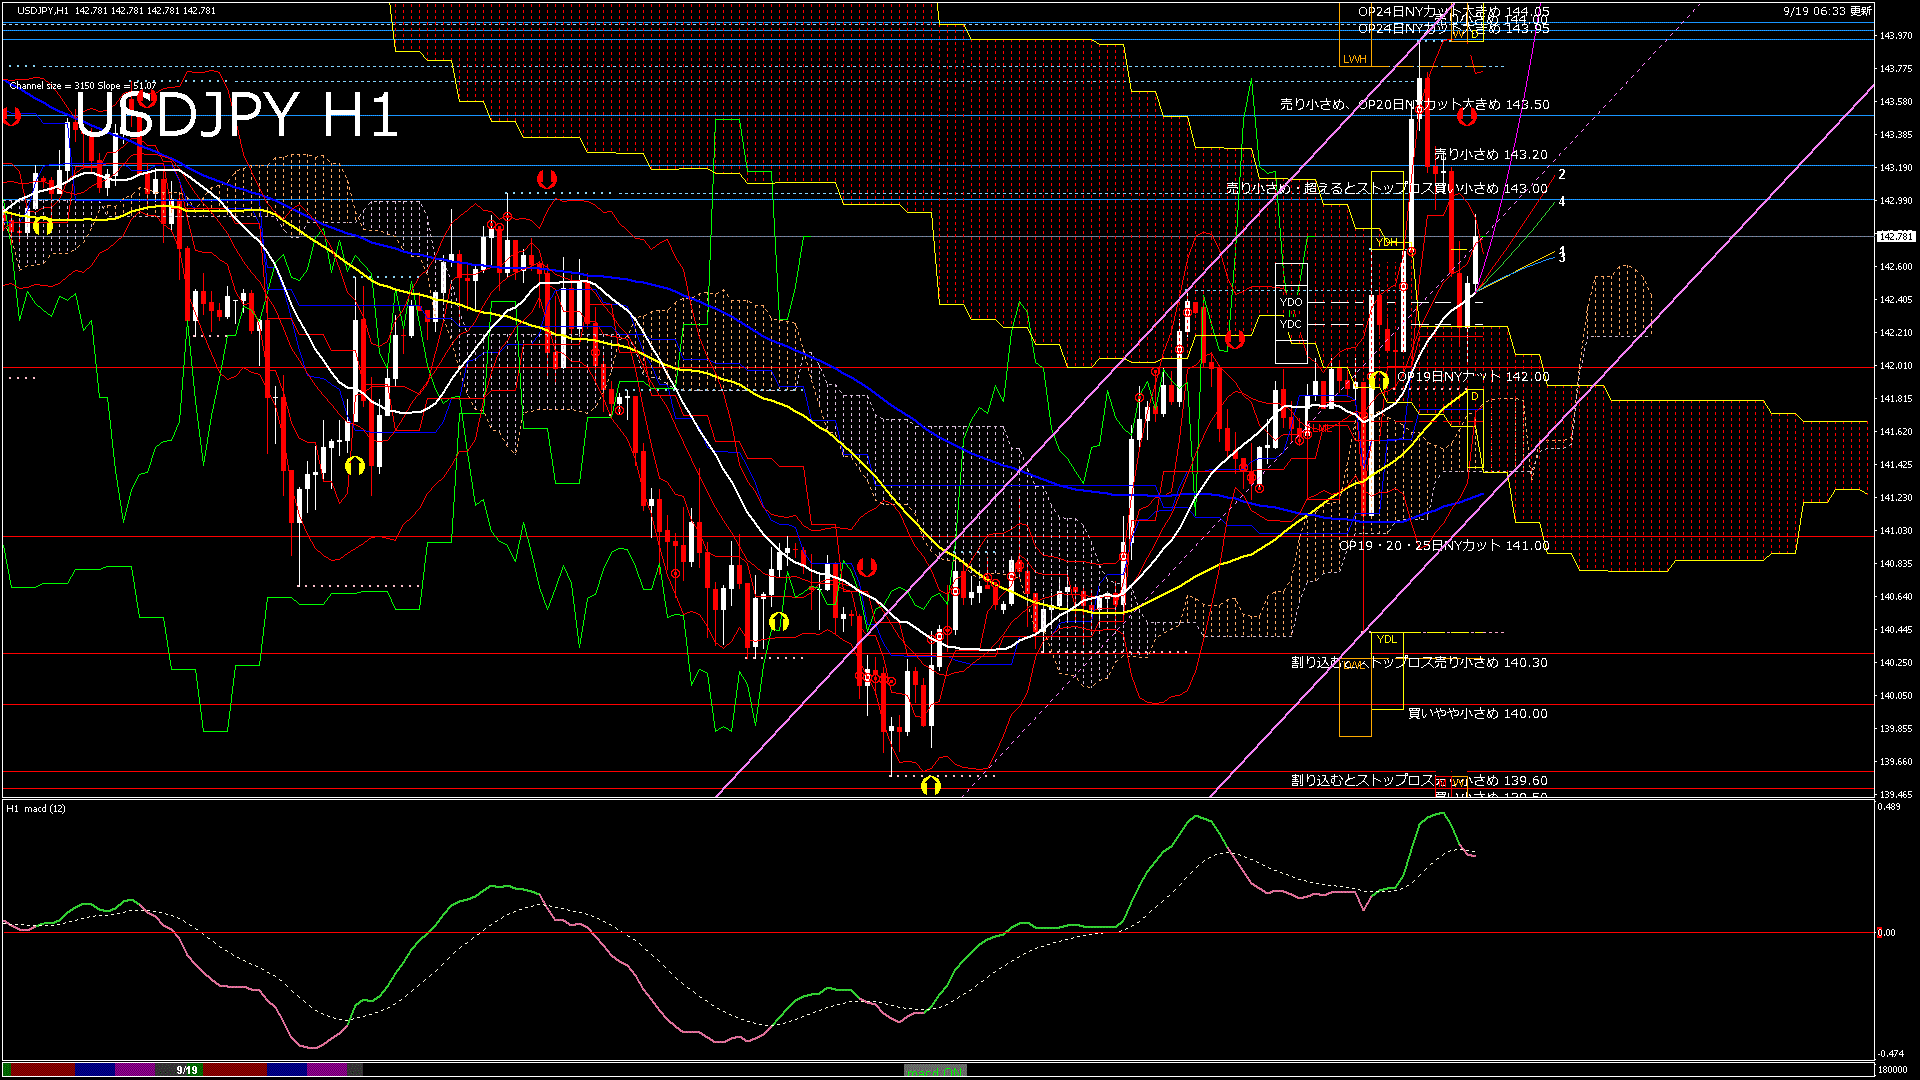Select LWH orange box label
Screen dimensions: 1920x1080
pyautogui.click(x=1354, y=59)
